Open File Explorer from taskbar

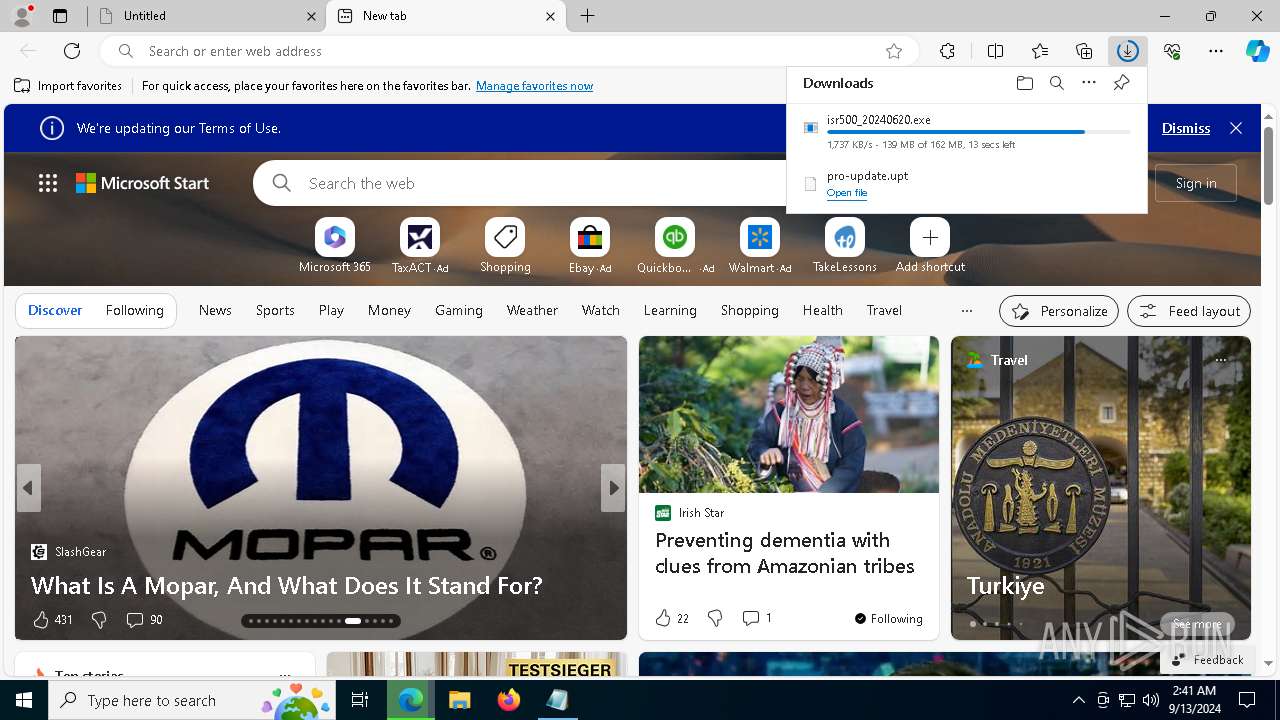click(x=459, y=700)
